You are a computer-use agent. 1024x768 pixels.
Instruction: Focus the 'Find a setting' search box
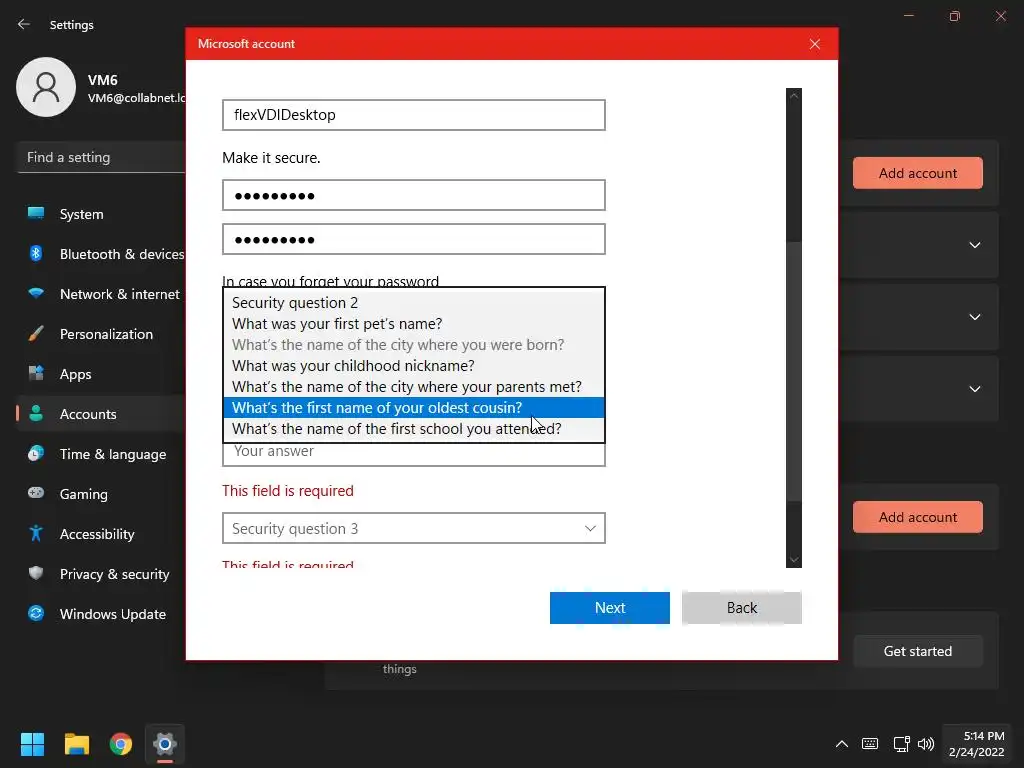(101, 157)
